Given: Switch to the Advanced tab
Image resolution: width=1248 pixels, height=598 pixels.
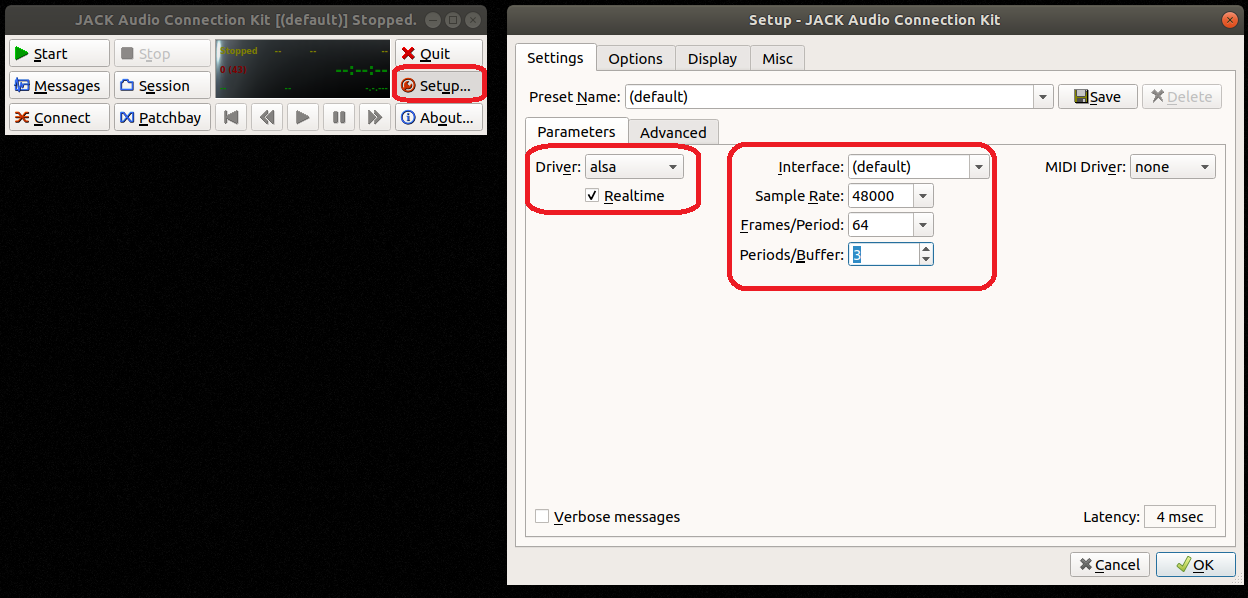Looking at the screenshot, I should [x=673, y=132].
